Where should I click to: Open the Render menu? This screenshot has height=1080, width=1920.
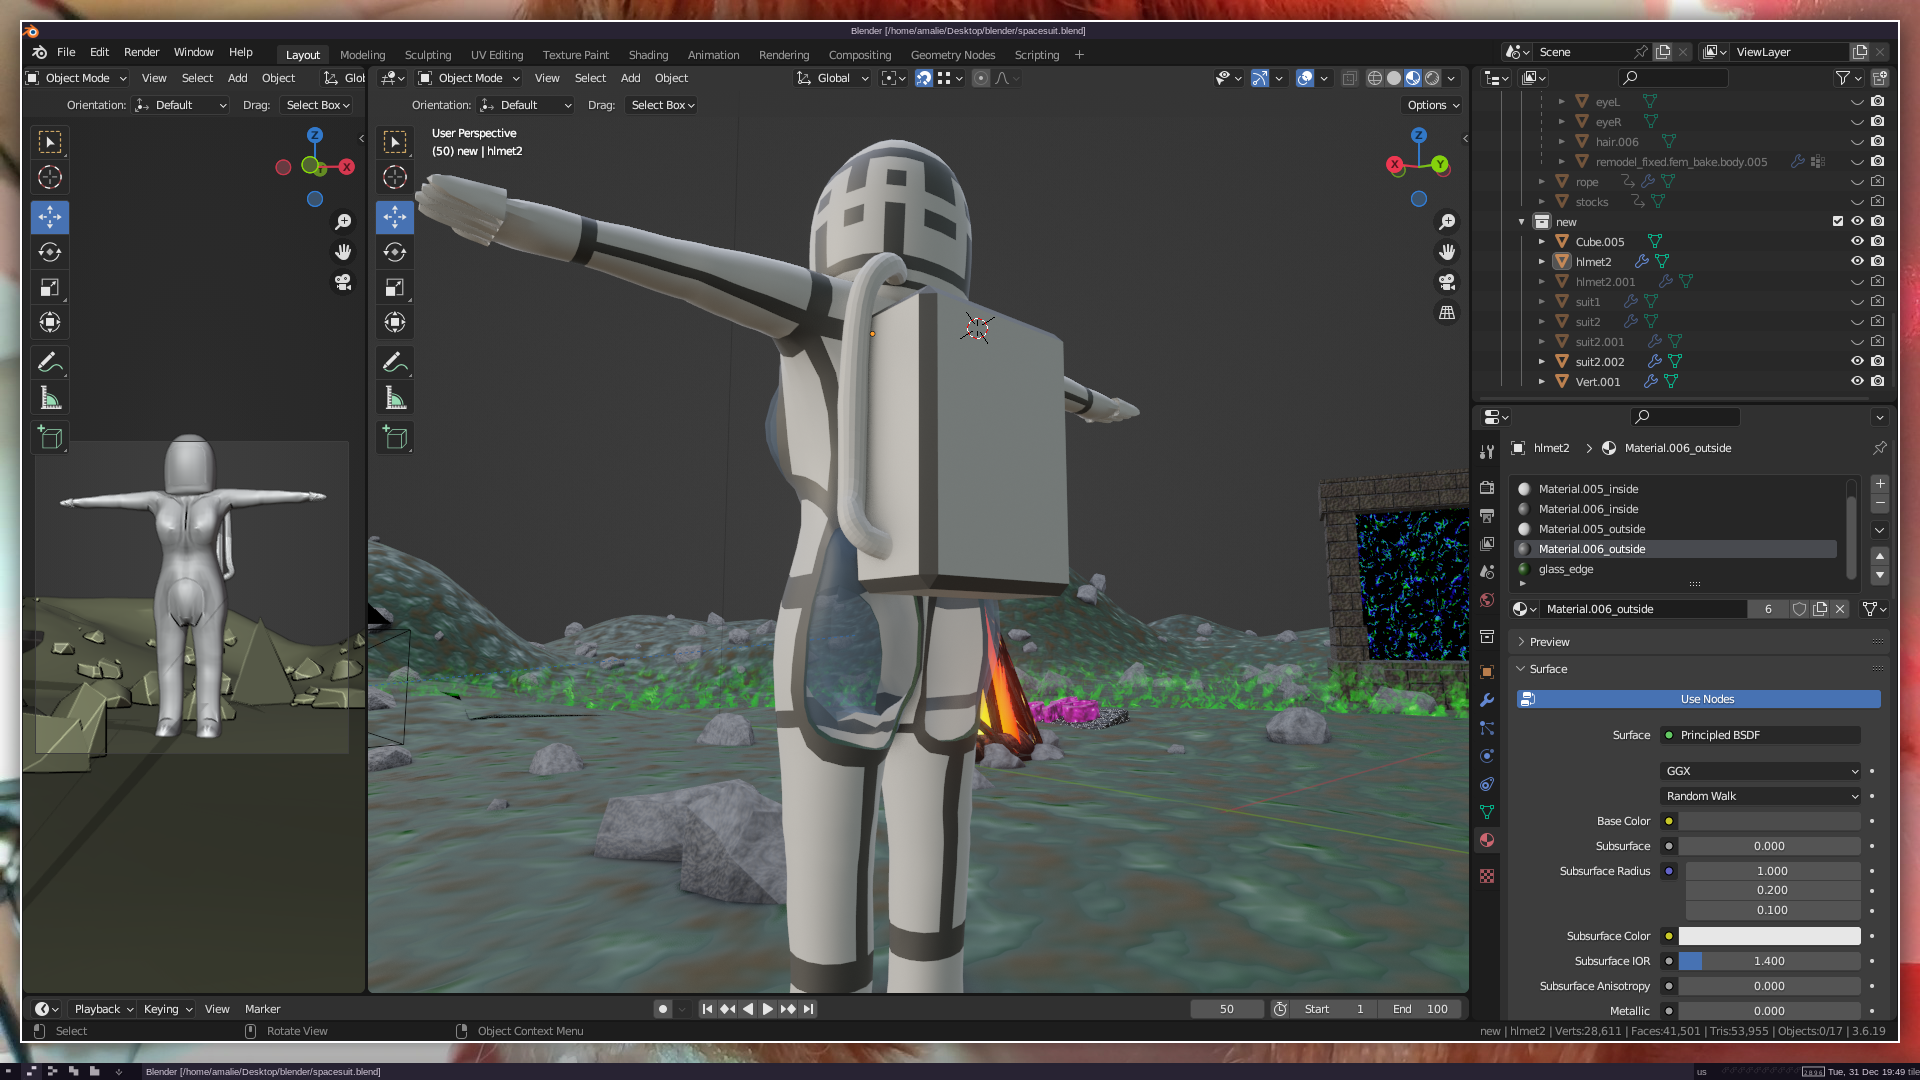(x=141, y=52)
